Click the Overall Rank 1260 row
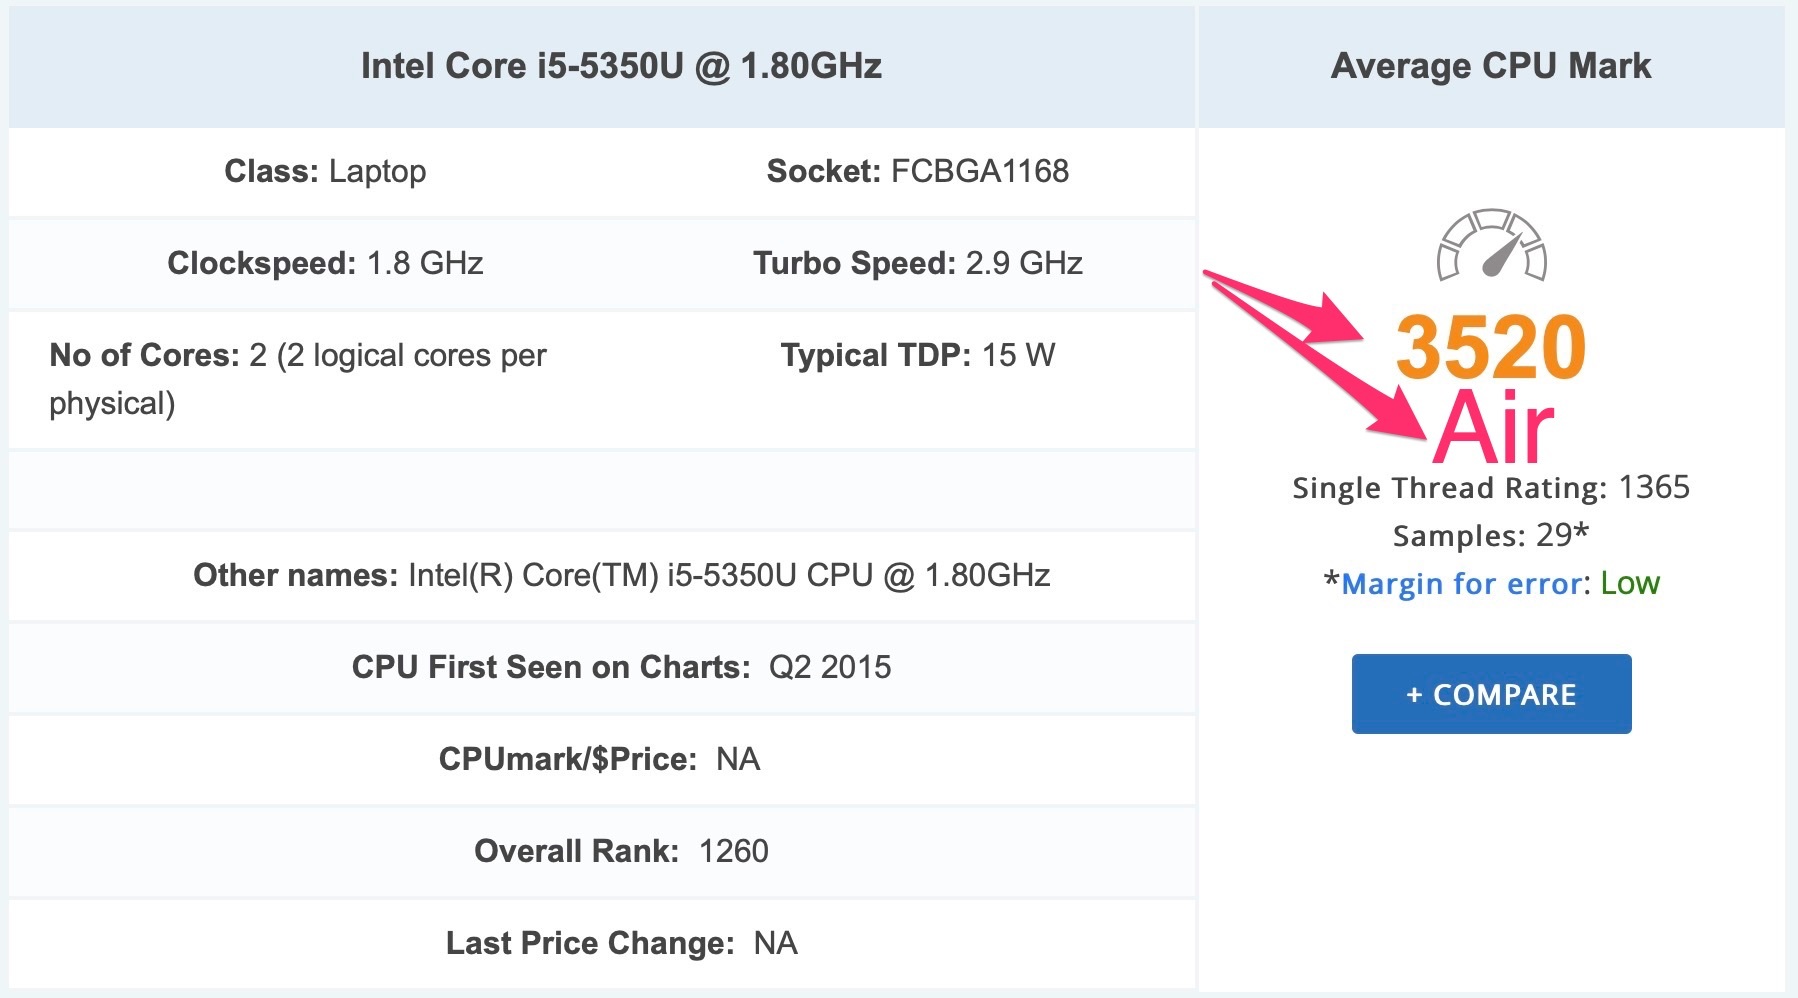1798x998 pixels. click(602, 851)
